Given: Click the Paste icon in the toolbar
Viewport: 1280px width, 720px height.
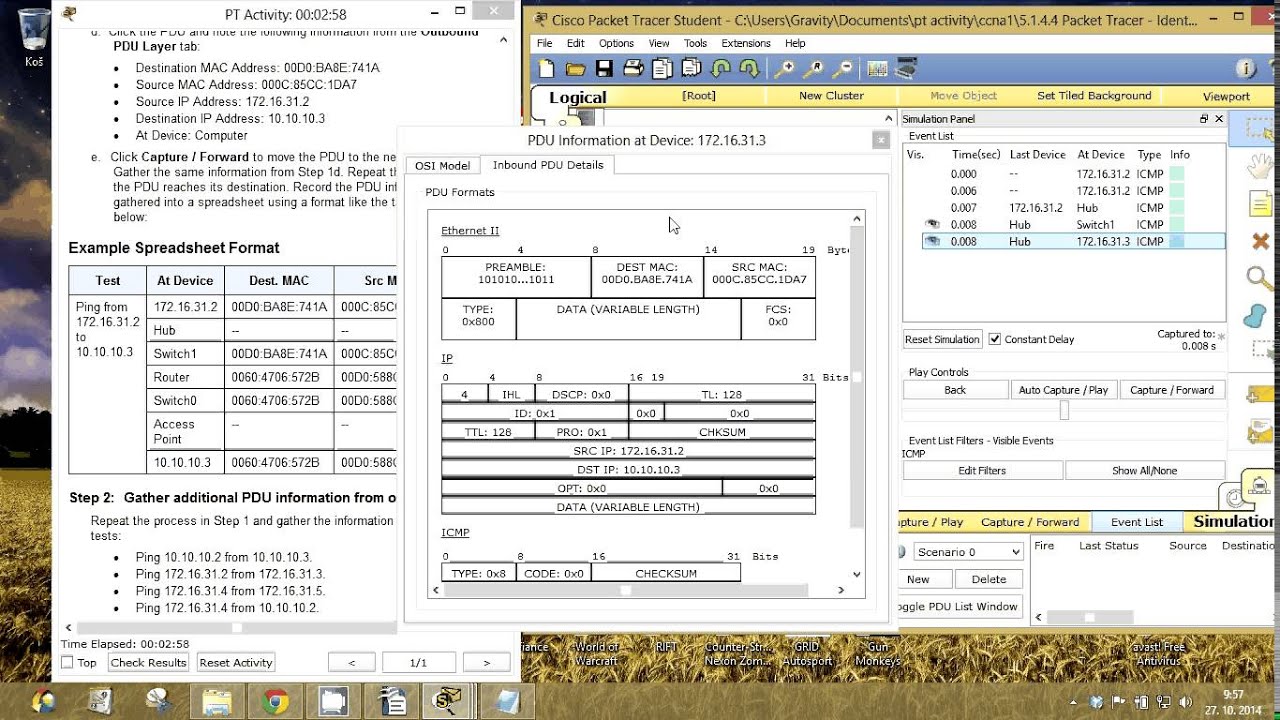Looking at the screenshot, I should [691, 69].
